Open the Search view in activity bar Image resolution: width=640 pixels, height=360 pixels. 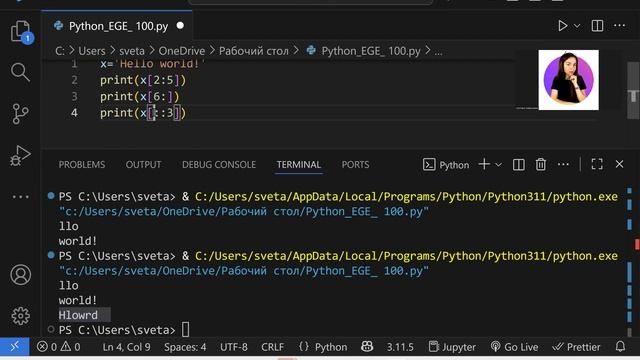click(20, 72)
